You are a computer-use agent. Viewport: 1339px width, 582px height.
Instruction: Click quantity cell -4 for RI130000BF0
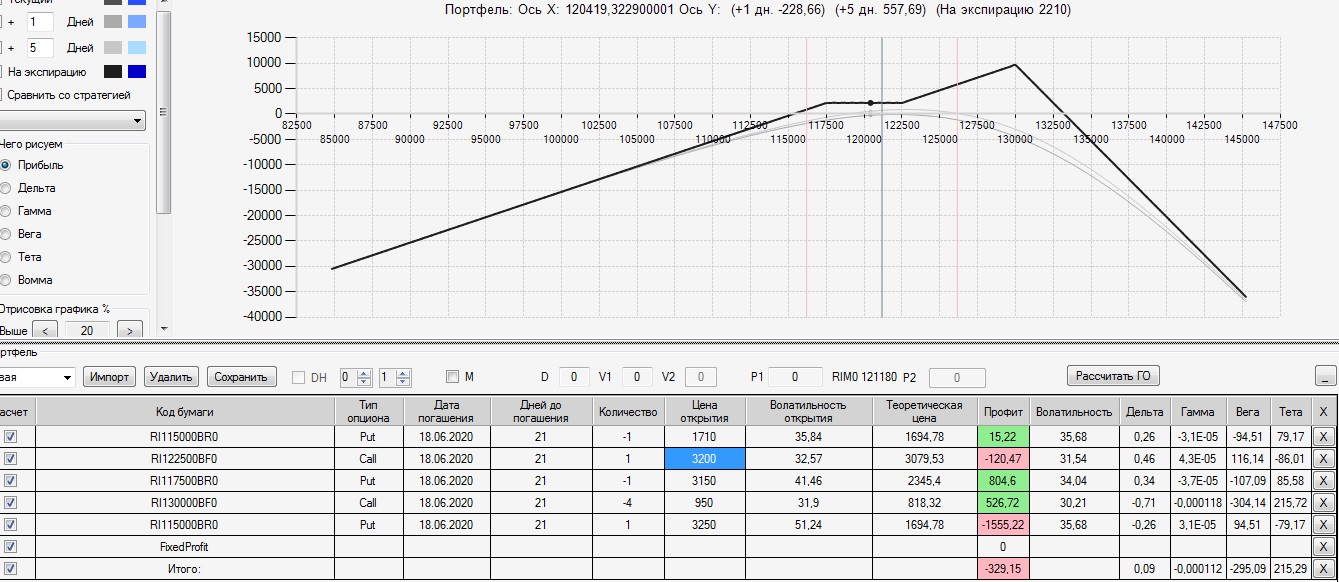(628, 503)
